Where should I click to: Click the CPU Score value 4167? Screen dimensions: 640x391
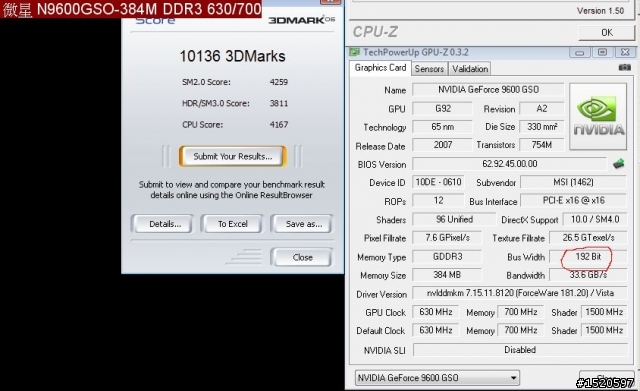[279, 124]
